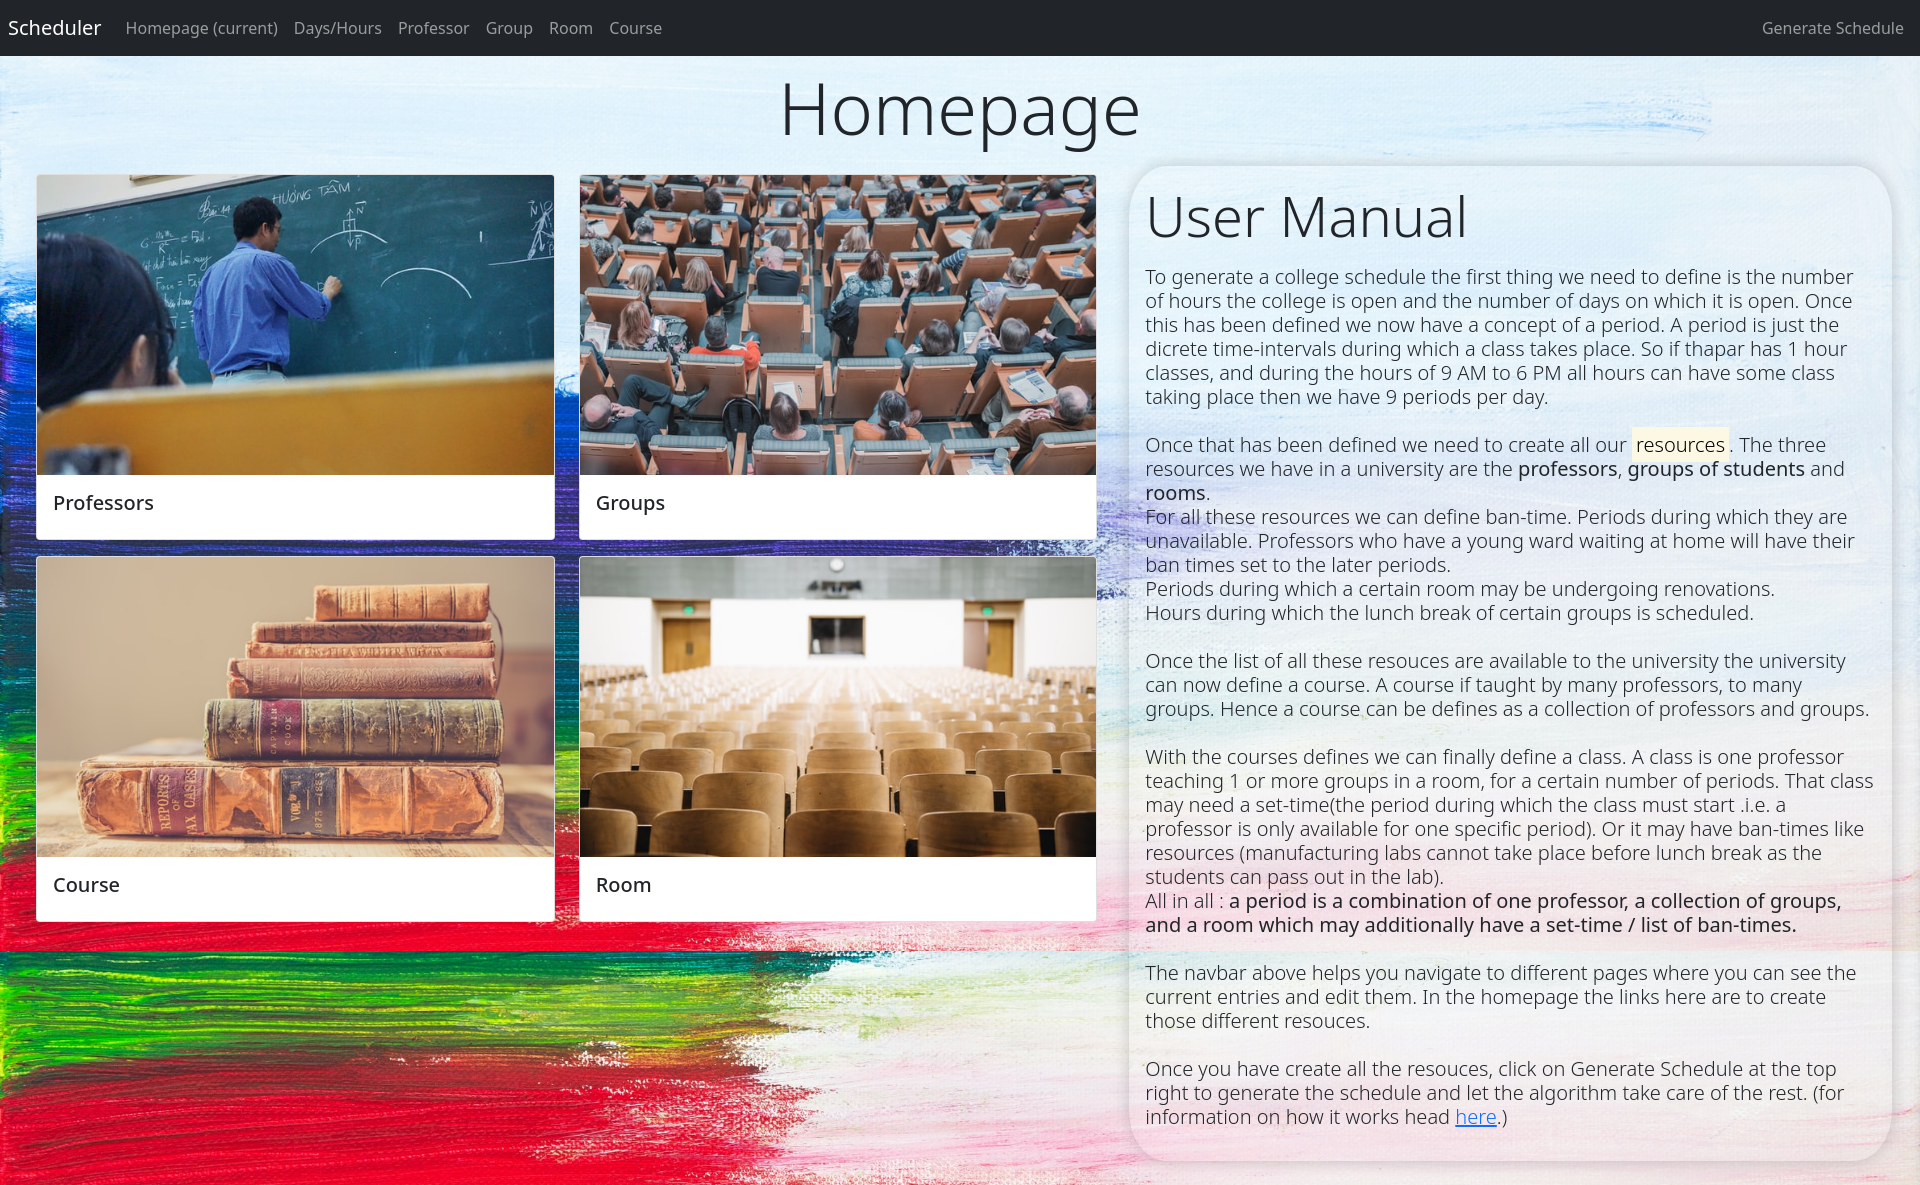Click the lecture hall audience image
This screenshot has height=1185, width=1920.
click(x=837, y=325)
